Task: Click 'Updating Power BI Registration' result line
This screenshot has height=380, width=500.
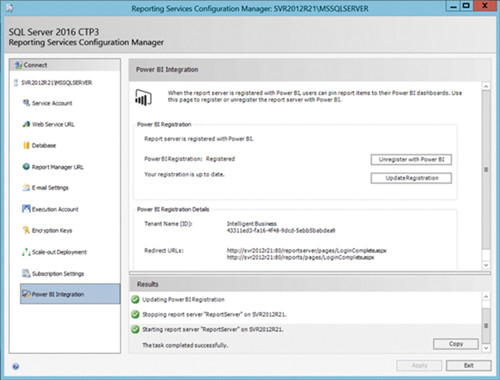Action: [x=183, y=300]
